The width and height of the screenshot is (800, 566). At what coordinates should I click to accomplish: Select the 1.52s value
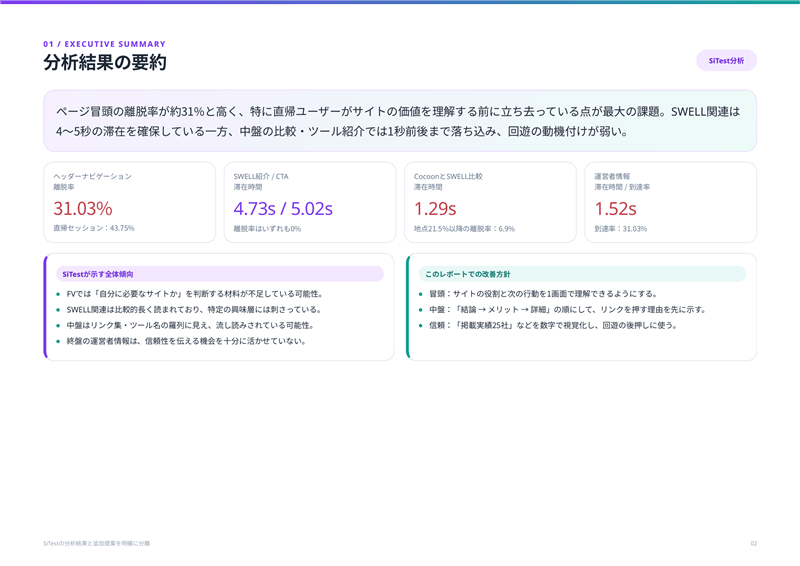click(x=615, y=208)
